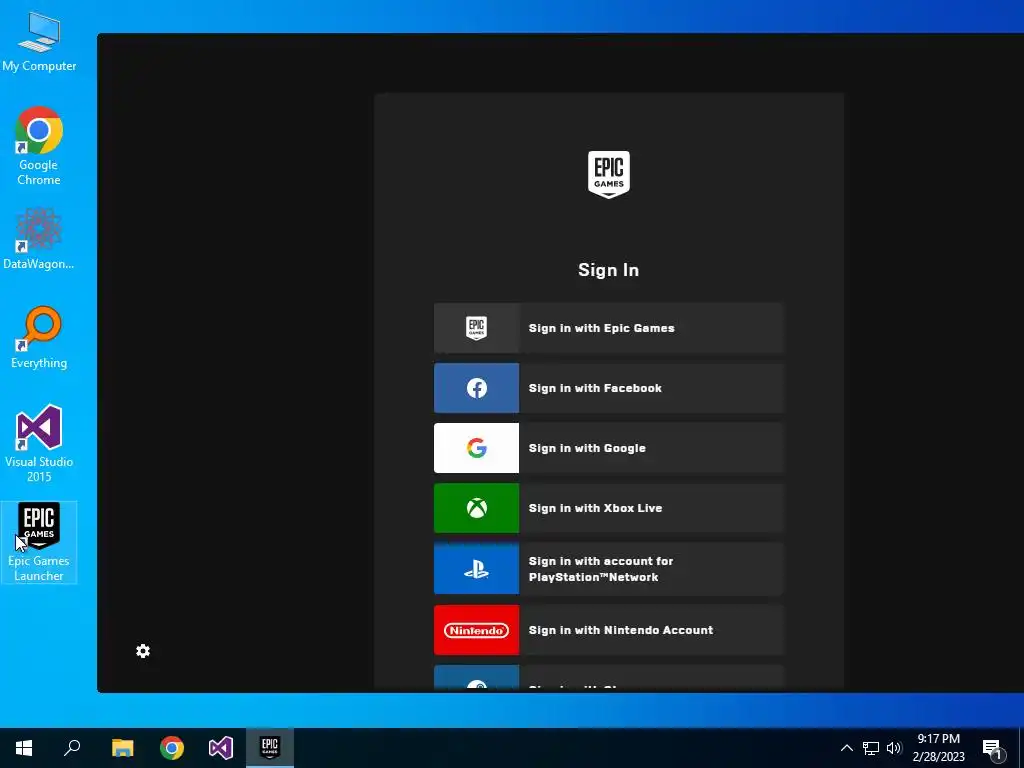
Task: Open the Windows Start menu
Action: tap(24, 748)
